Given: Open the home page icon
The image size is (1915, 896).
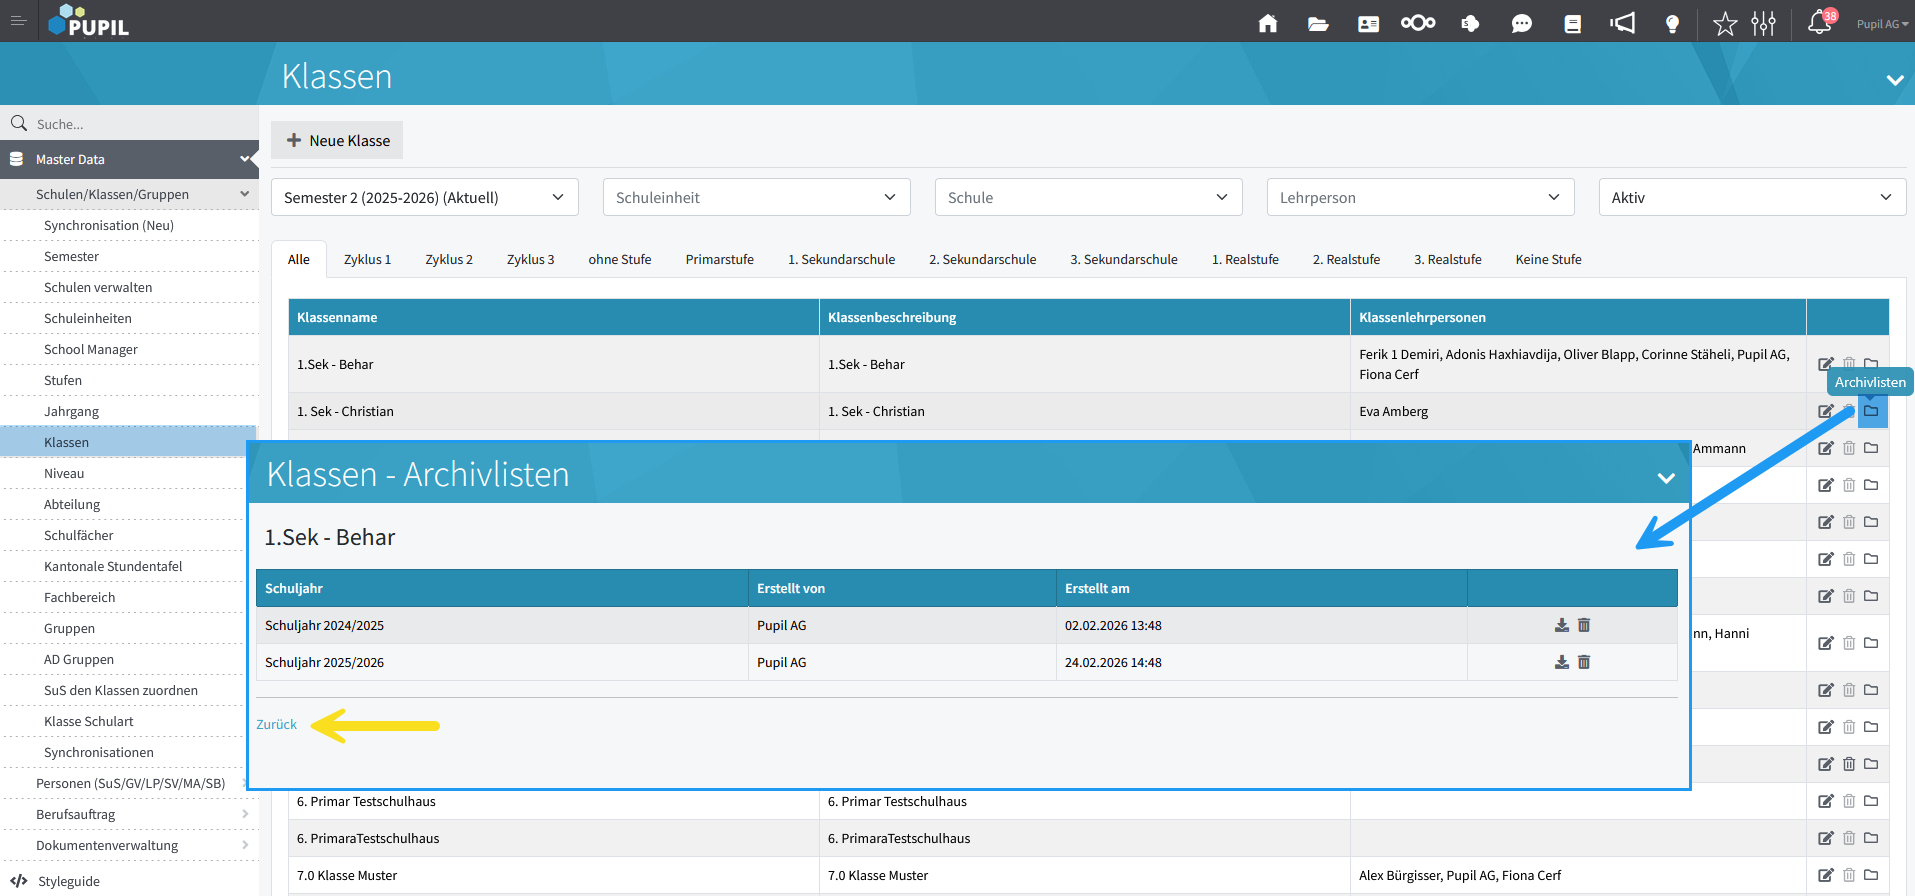Looking at the screenshot, I should coord(1267,23).
